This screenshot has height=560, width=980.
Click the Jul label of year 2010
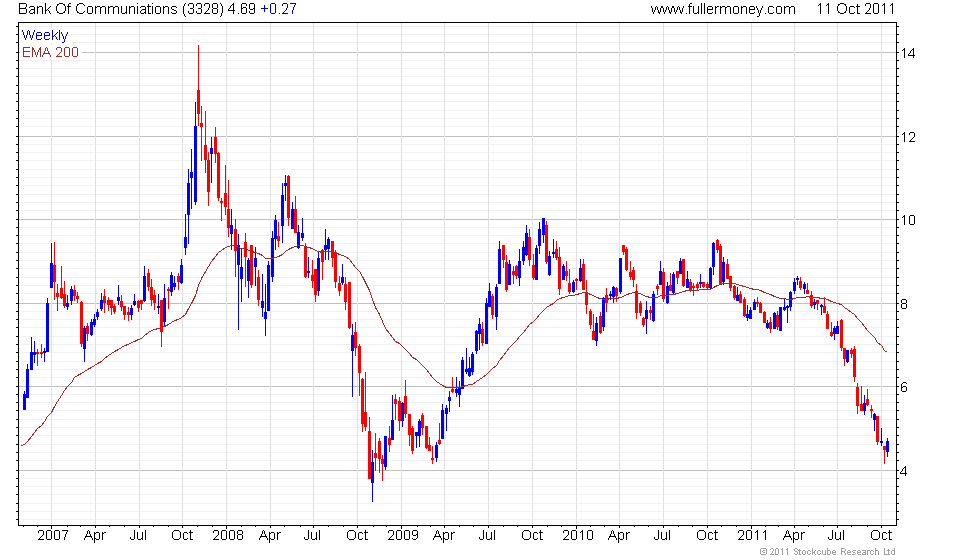[x=662, y=536]
